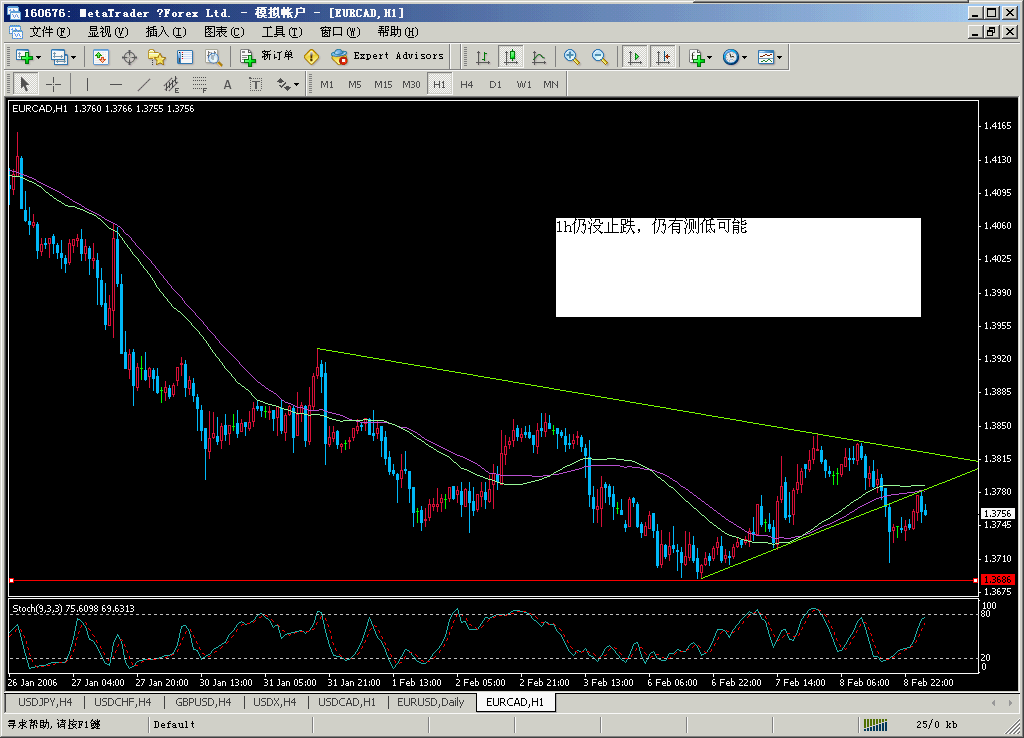Zoom in on the chart
The image size is (1024, 738).
(x=572, y=57)
